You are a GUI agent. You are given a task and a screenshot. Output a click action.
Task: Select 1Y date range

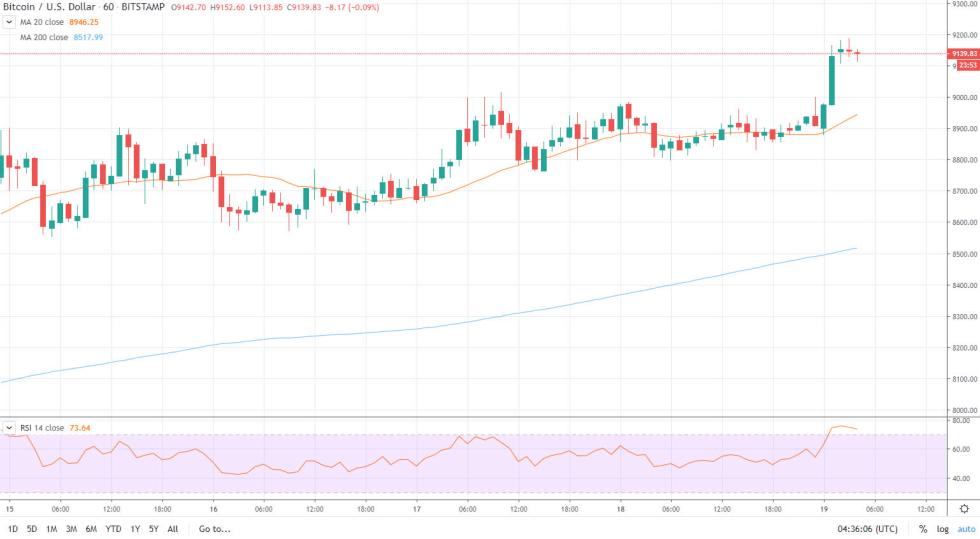135,528
